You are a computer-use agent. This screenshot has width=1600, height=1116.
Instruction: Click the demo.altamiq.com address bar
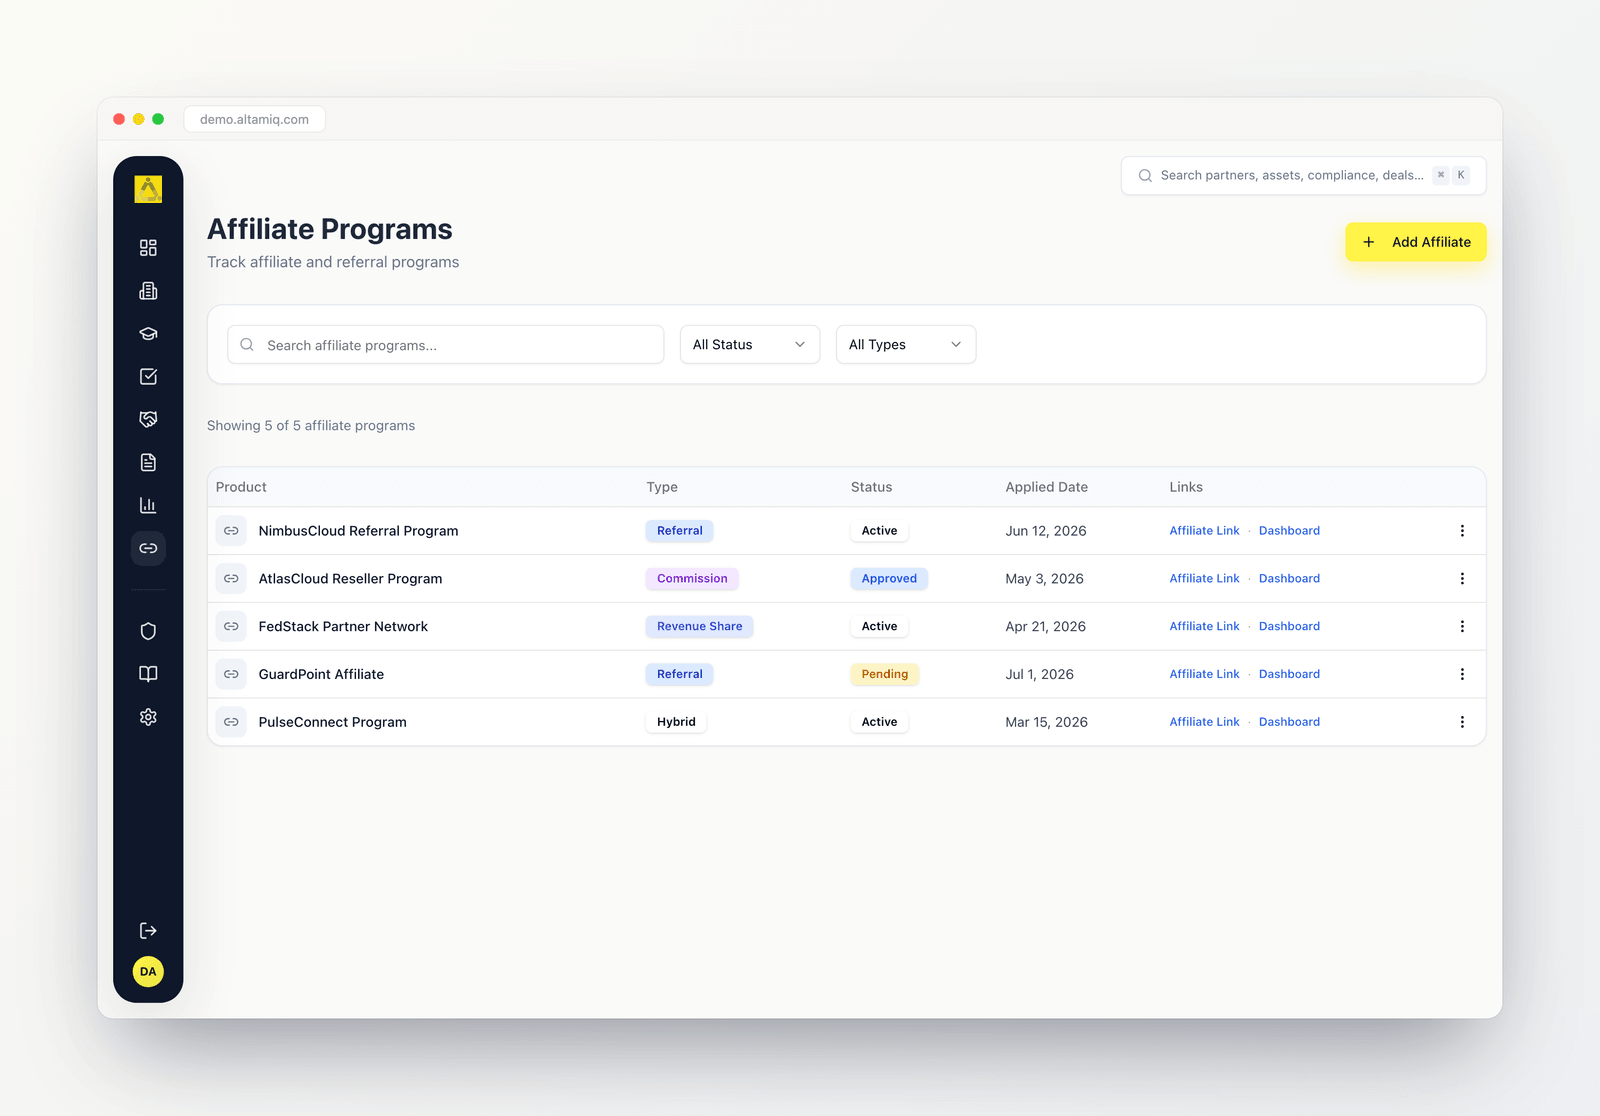coord(254,119)
